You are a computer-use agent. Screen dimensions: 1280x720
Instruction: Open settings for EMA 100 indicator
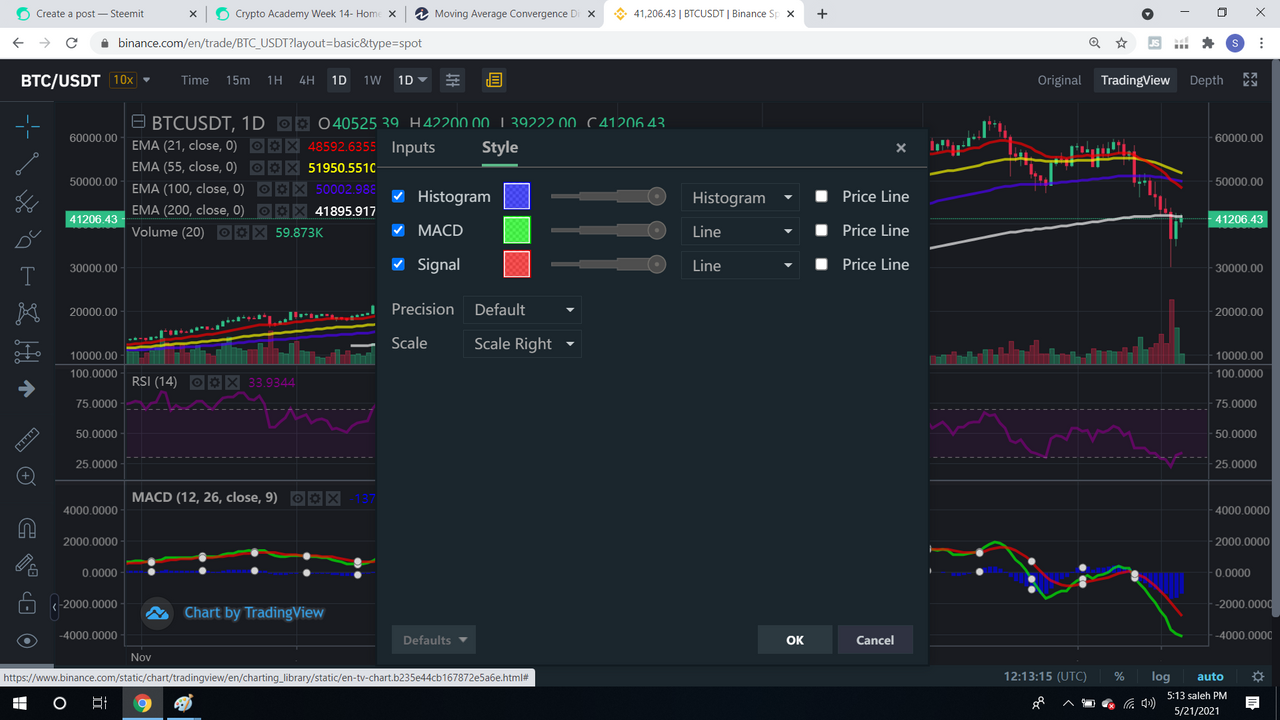click(281, 189)
